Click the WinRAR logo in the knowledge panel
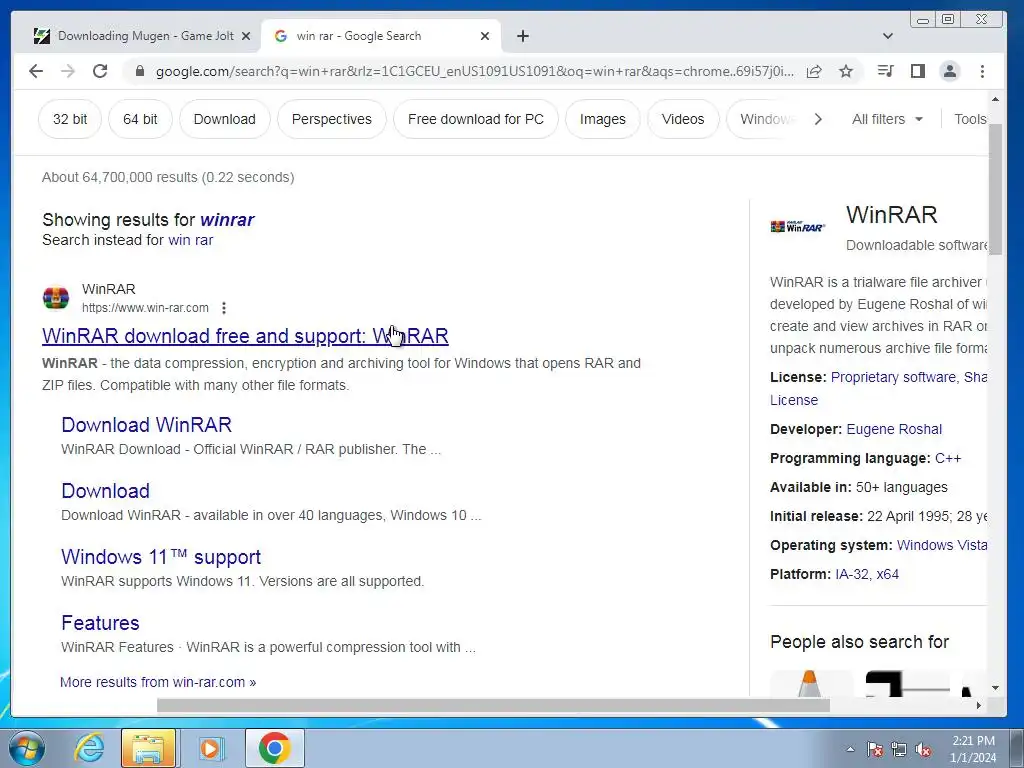The width and height of the screenshot is (1024, 768). [x=797, y=227]
